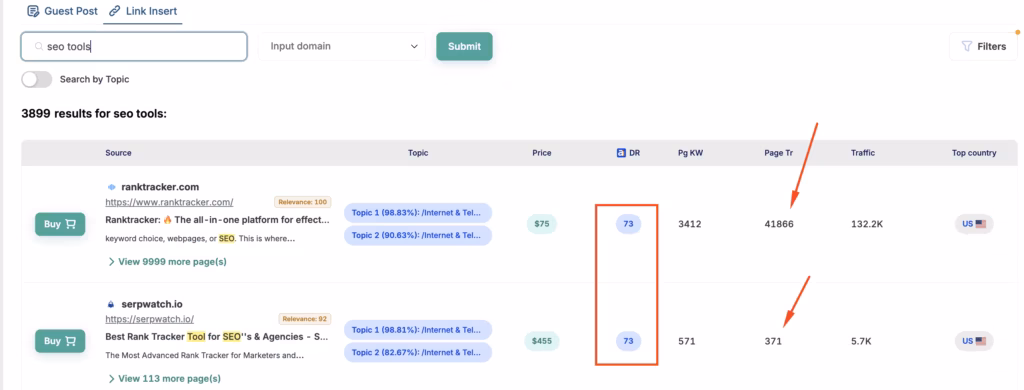Select ranktracker Topic 1 (98.83%) chip
The image size is (1024, 390).
click(418, 212)
